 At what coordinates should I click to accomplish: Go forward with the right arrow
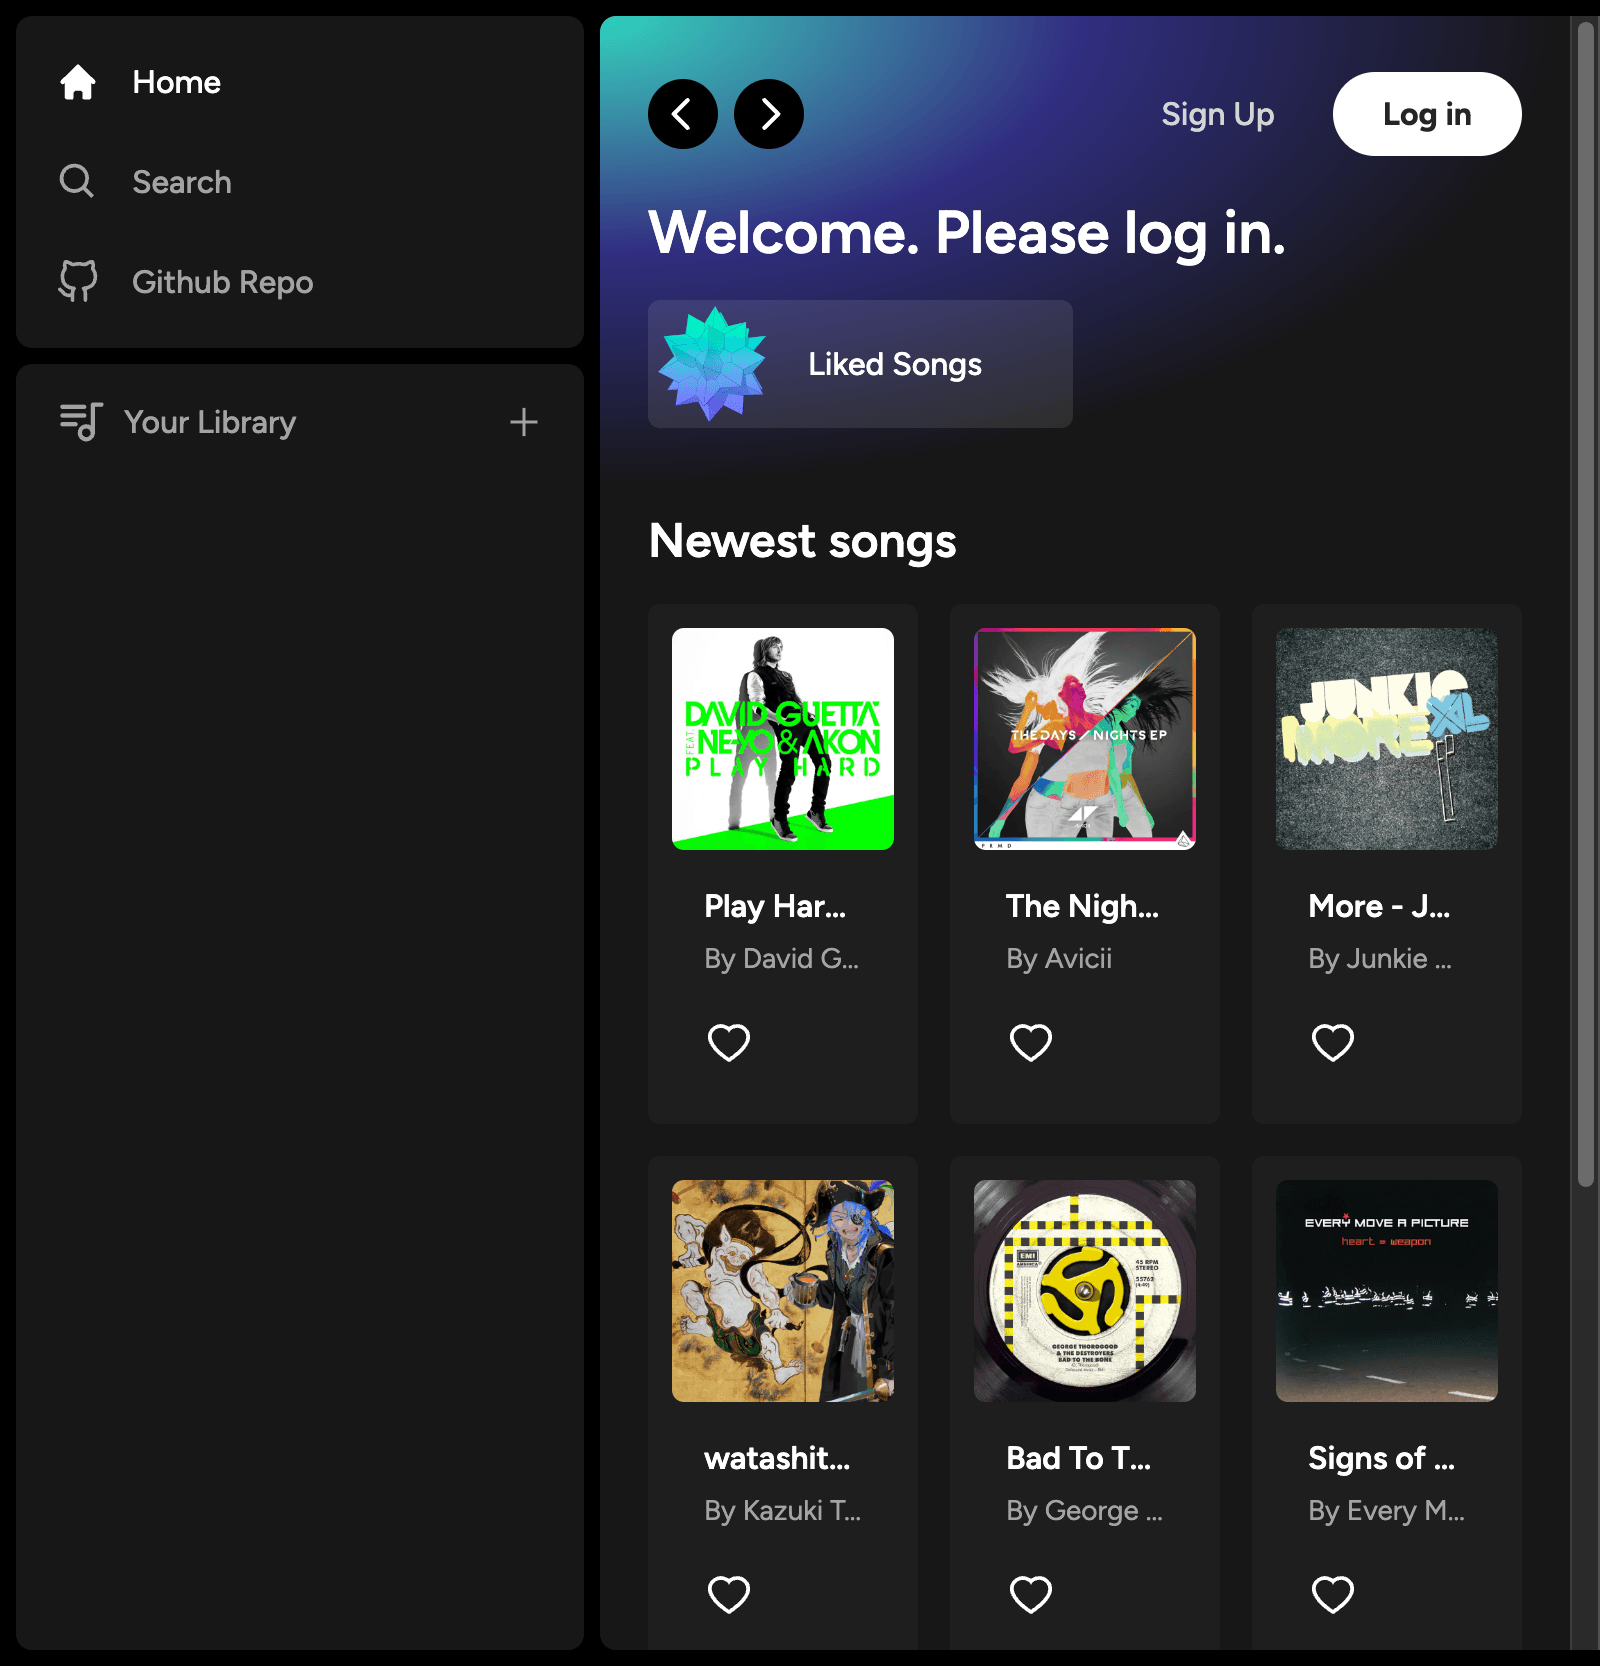point(769,114)
